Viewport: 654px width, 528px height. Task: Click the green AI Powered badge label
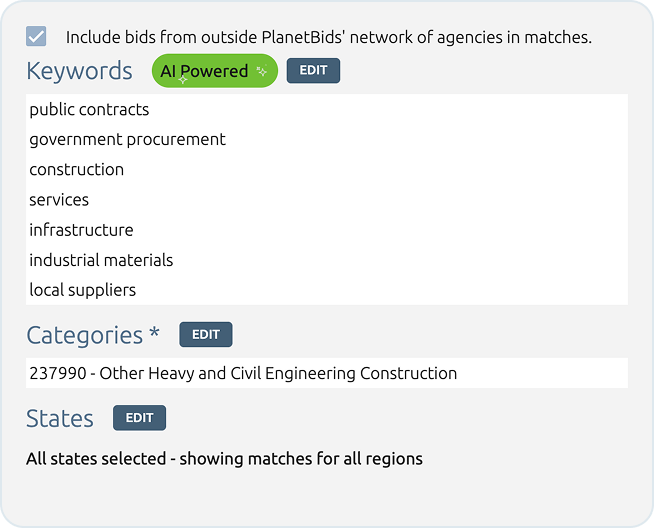click(204, 71)
